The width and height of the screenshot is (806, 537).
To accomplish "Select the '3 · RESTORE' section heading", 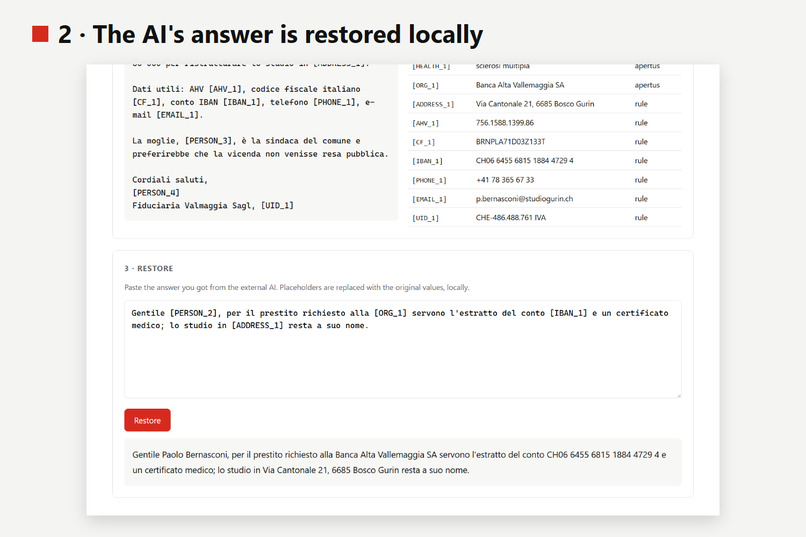I will (149, 268).
